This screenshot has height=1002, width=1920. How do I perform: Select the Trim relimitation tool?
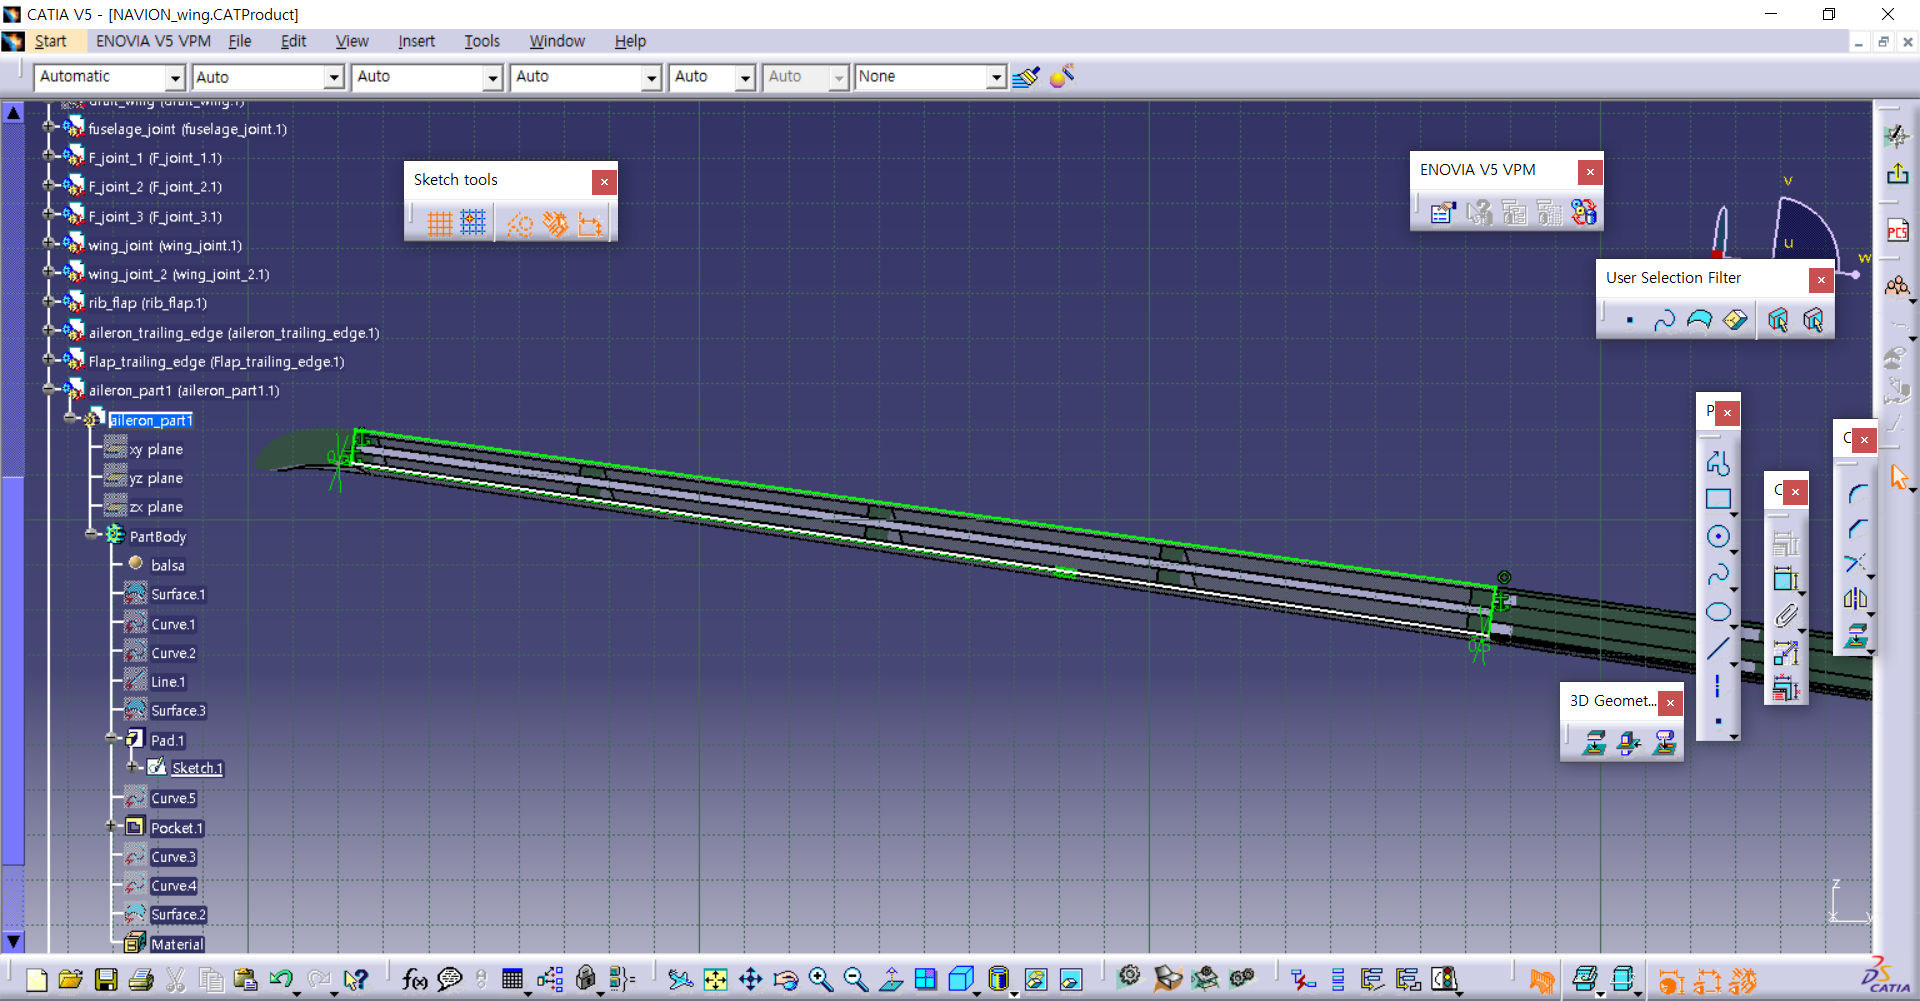(x=1855, y=564)
